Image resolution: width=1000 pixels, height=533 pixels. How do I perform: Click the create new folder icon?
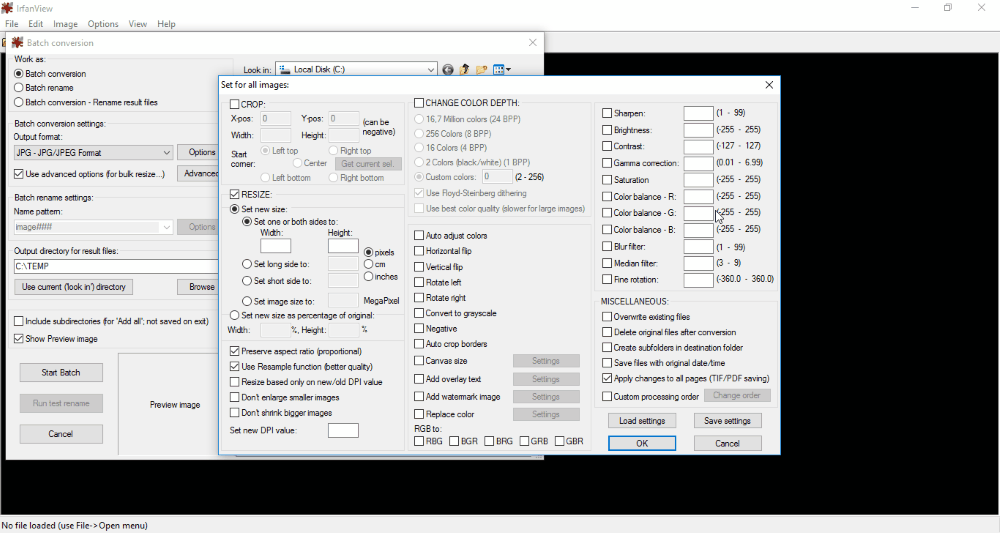(482, 69)
